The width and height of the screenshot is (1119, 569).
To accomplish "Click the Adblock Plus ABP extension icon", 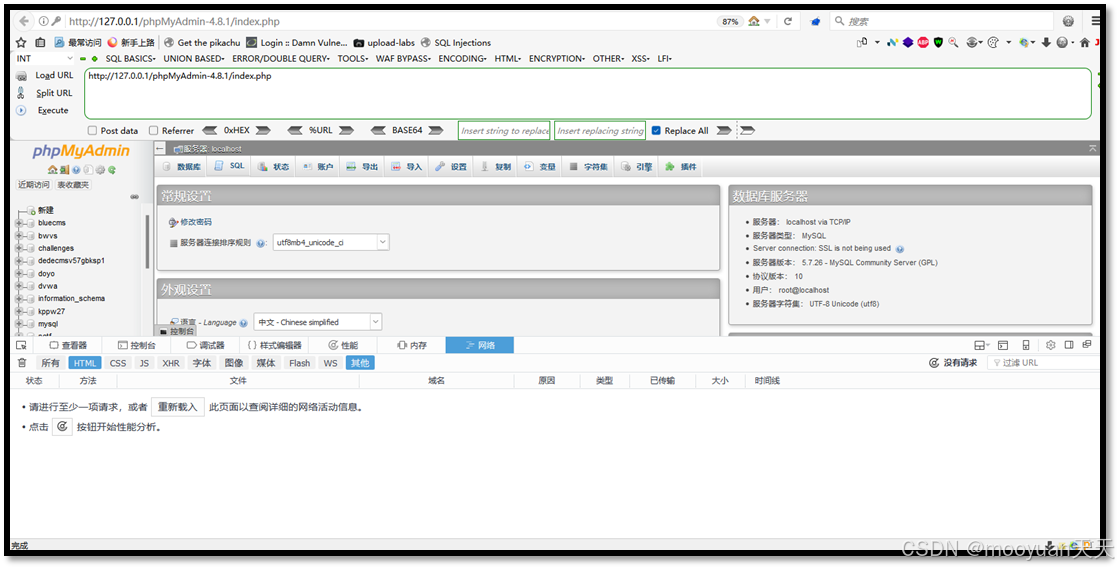I will pyautogui.click(x=923, y=42).
